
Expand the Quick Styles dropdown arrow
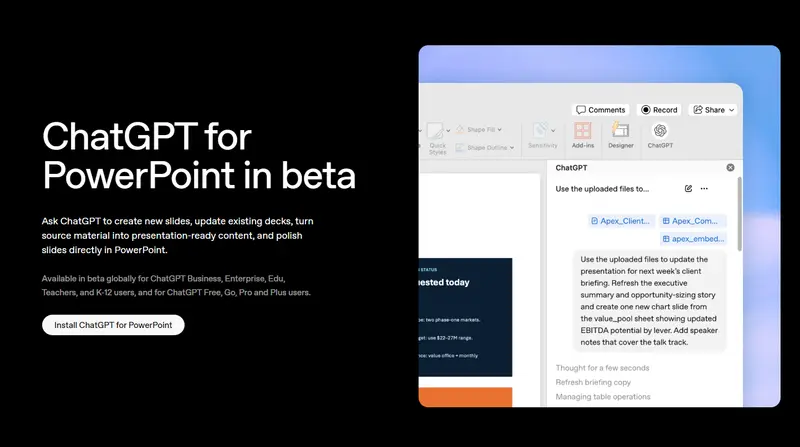448,131
